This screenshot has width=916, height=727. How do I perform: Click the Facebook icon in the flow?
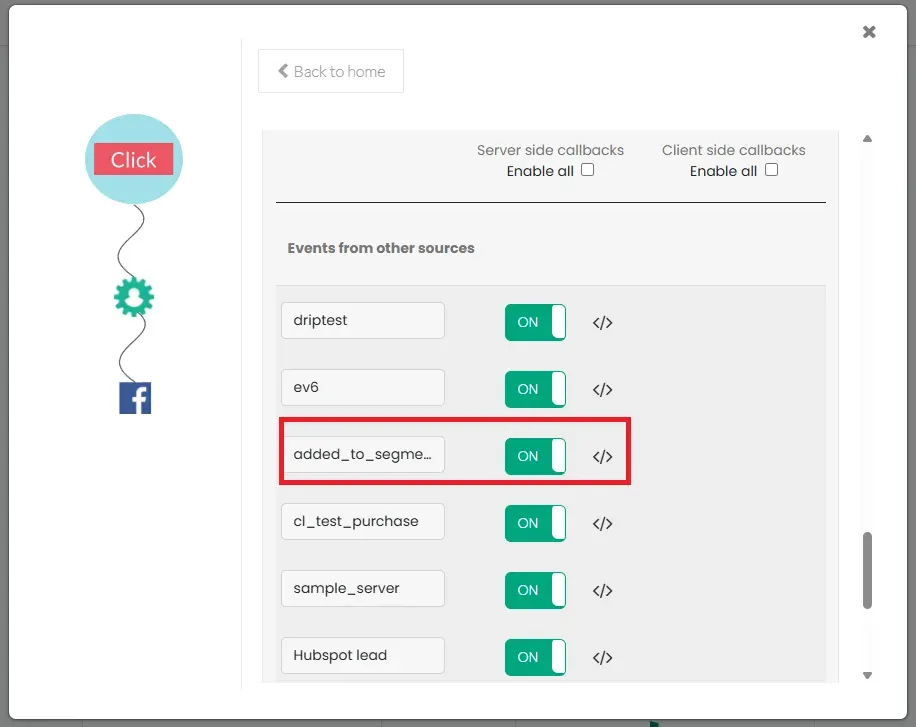(x=135, y=398)
